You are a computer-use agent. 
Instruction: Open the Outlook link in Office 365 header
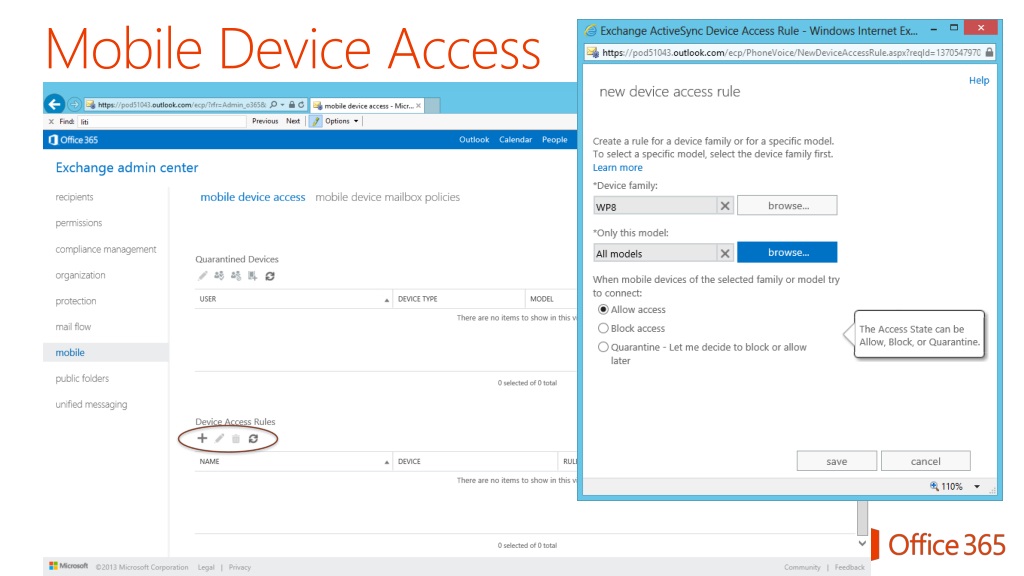(474, 140)
